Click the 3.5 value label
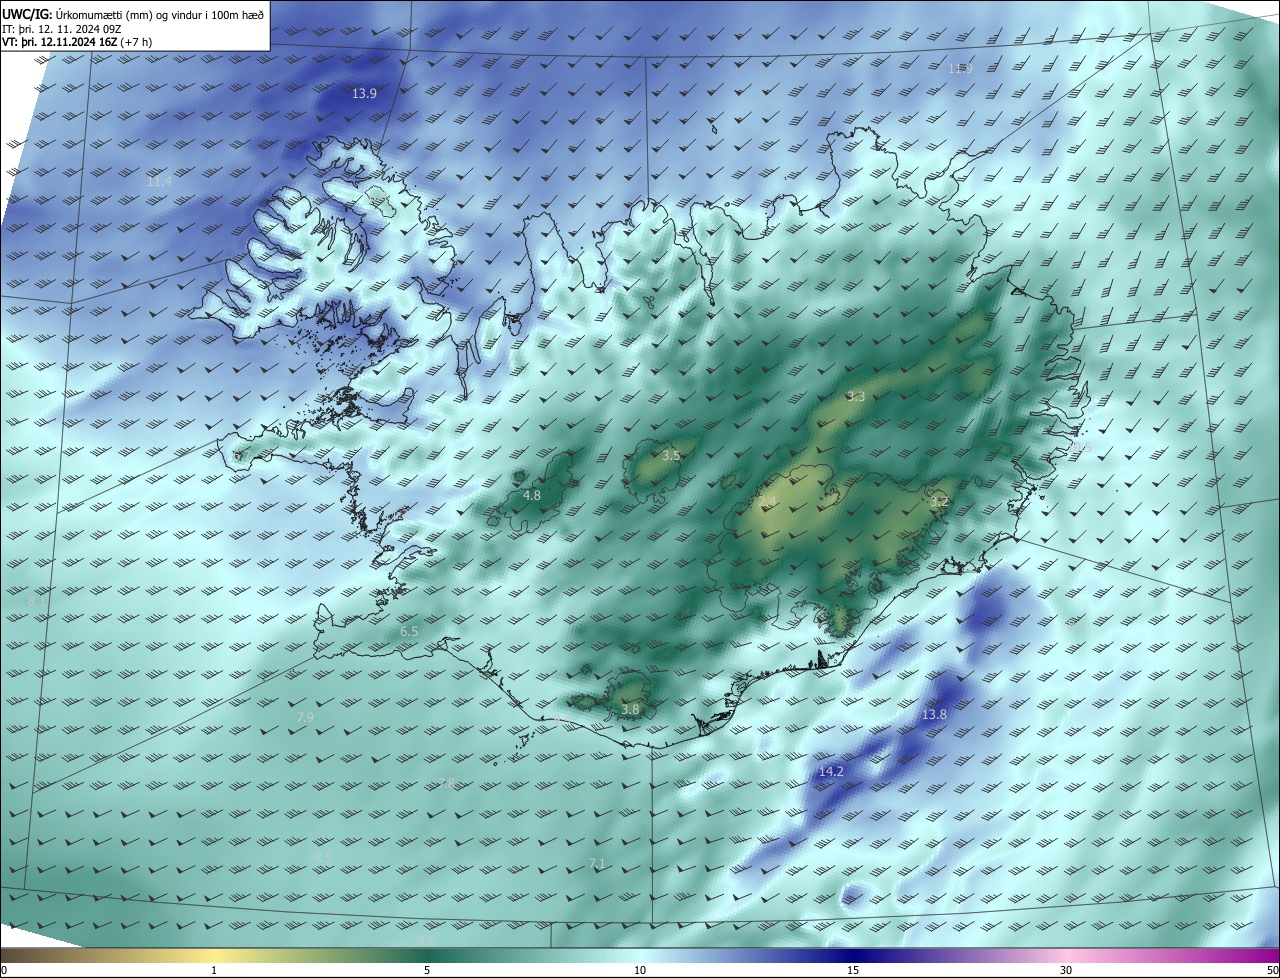1280x978 pixels. [x=671, y=456]
